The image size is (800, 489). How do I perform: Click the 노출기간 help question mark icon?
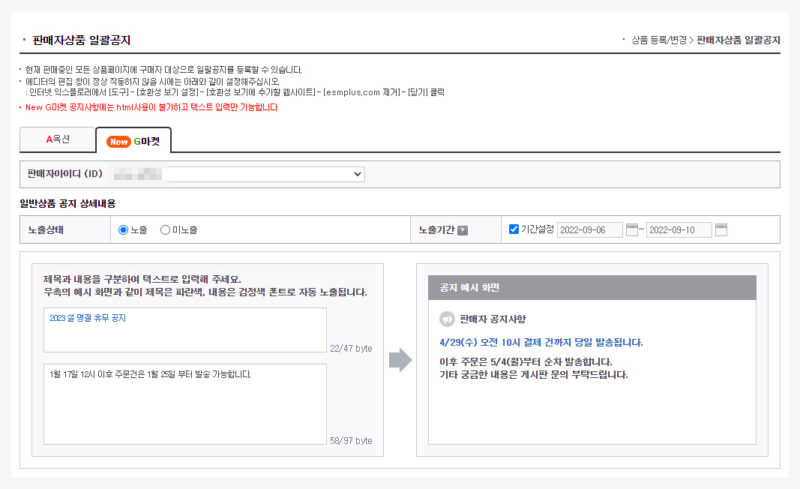pyautogui.click(x=463, y=230)
